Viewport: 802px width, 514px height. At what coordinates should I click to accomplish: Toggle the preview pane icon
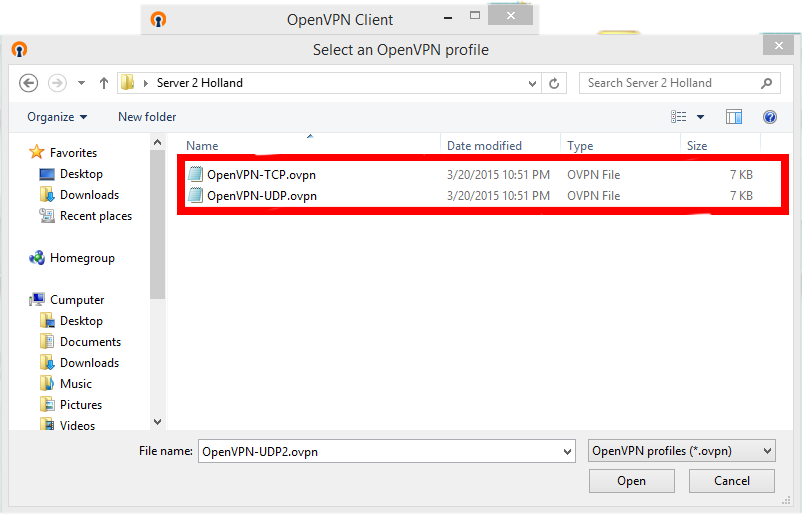tap(734, 117)
